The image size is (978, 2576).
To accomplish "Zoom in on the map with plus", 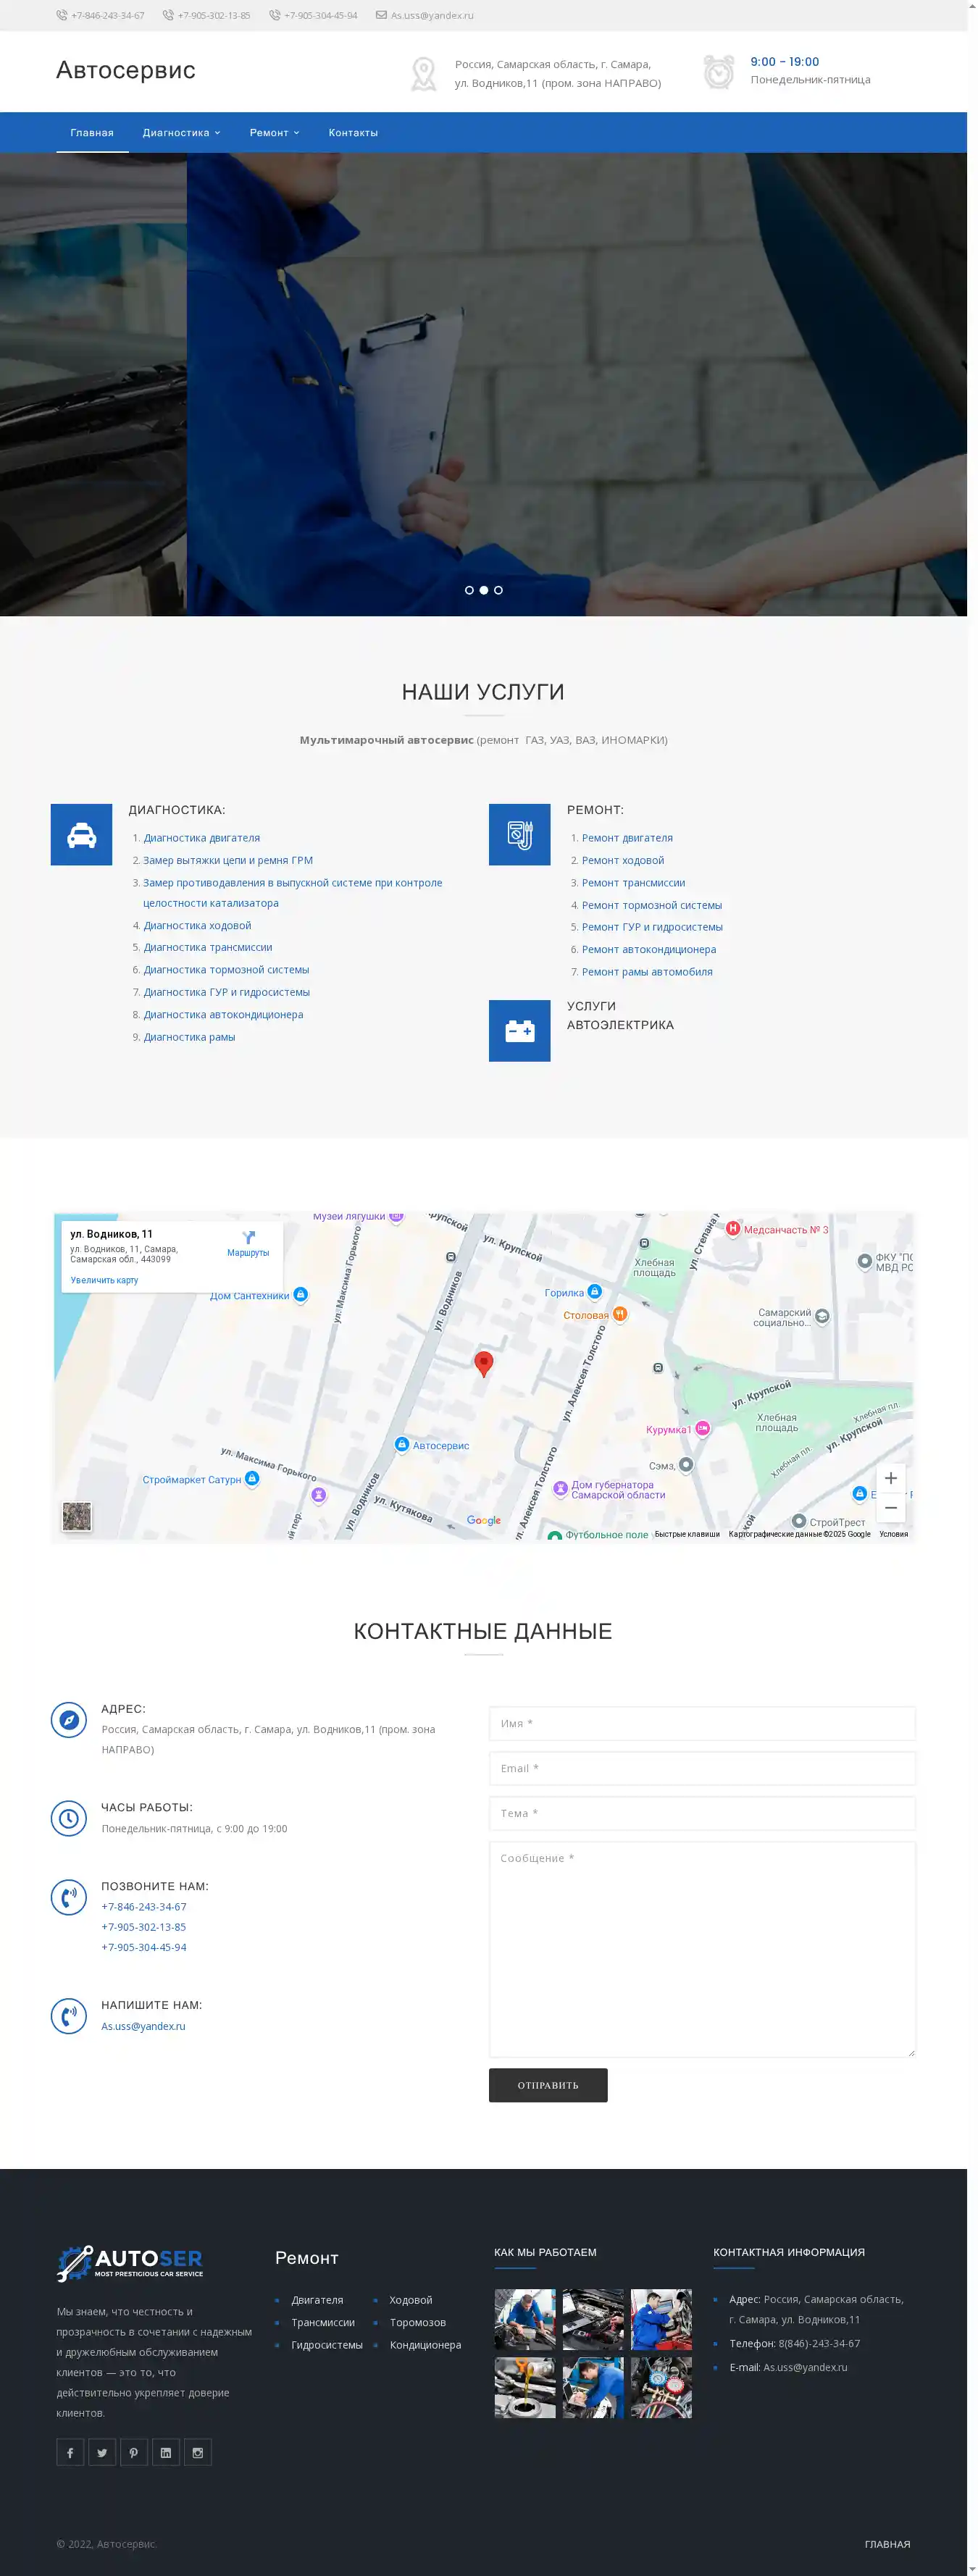I will click(890, 1478).
